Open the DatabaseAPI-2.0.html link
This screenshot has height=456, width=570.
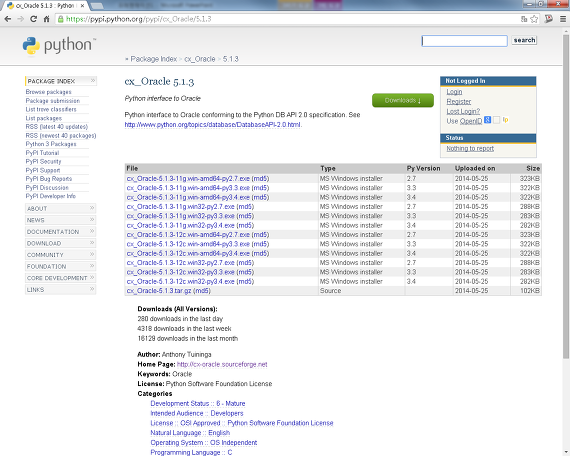click(x=213, y=125)
